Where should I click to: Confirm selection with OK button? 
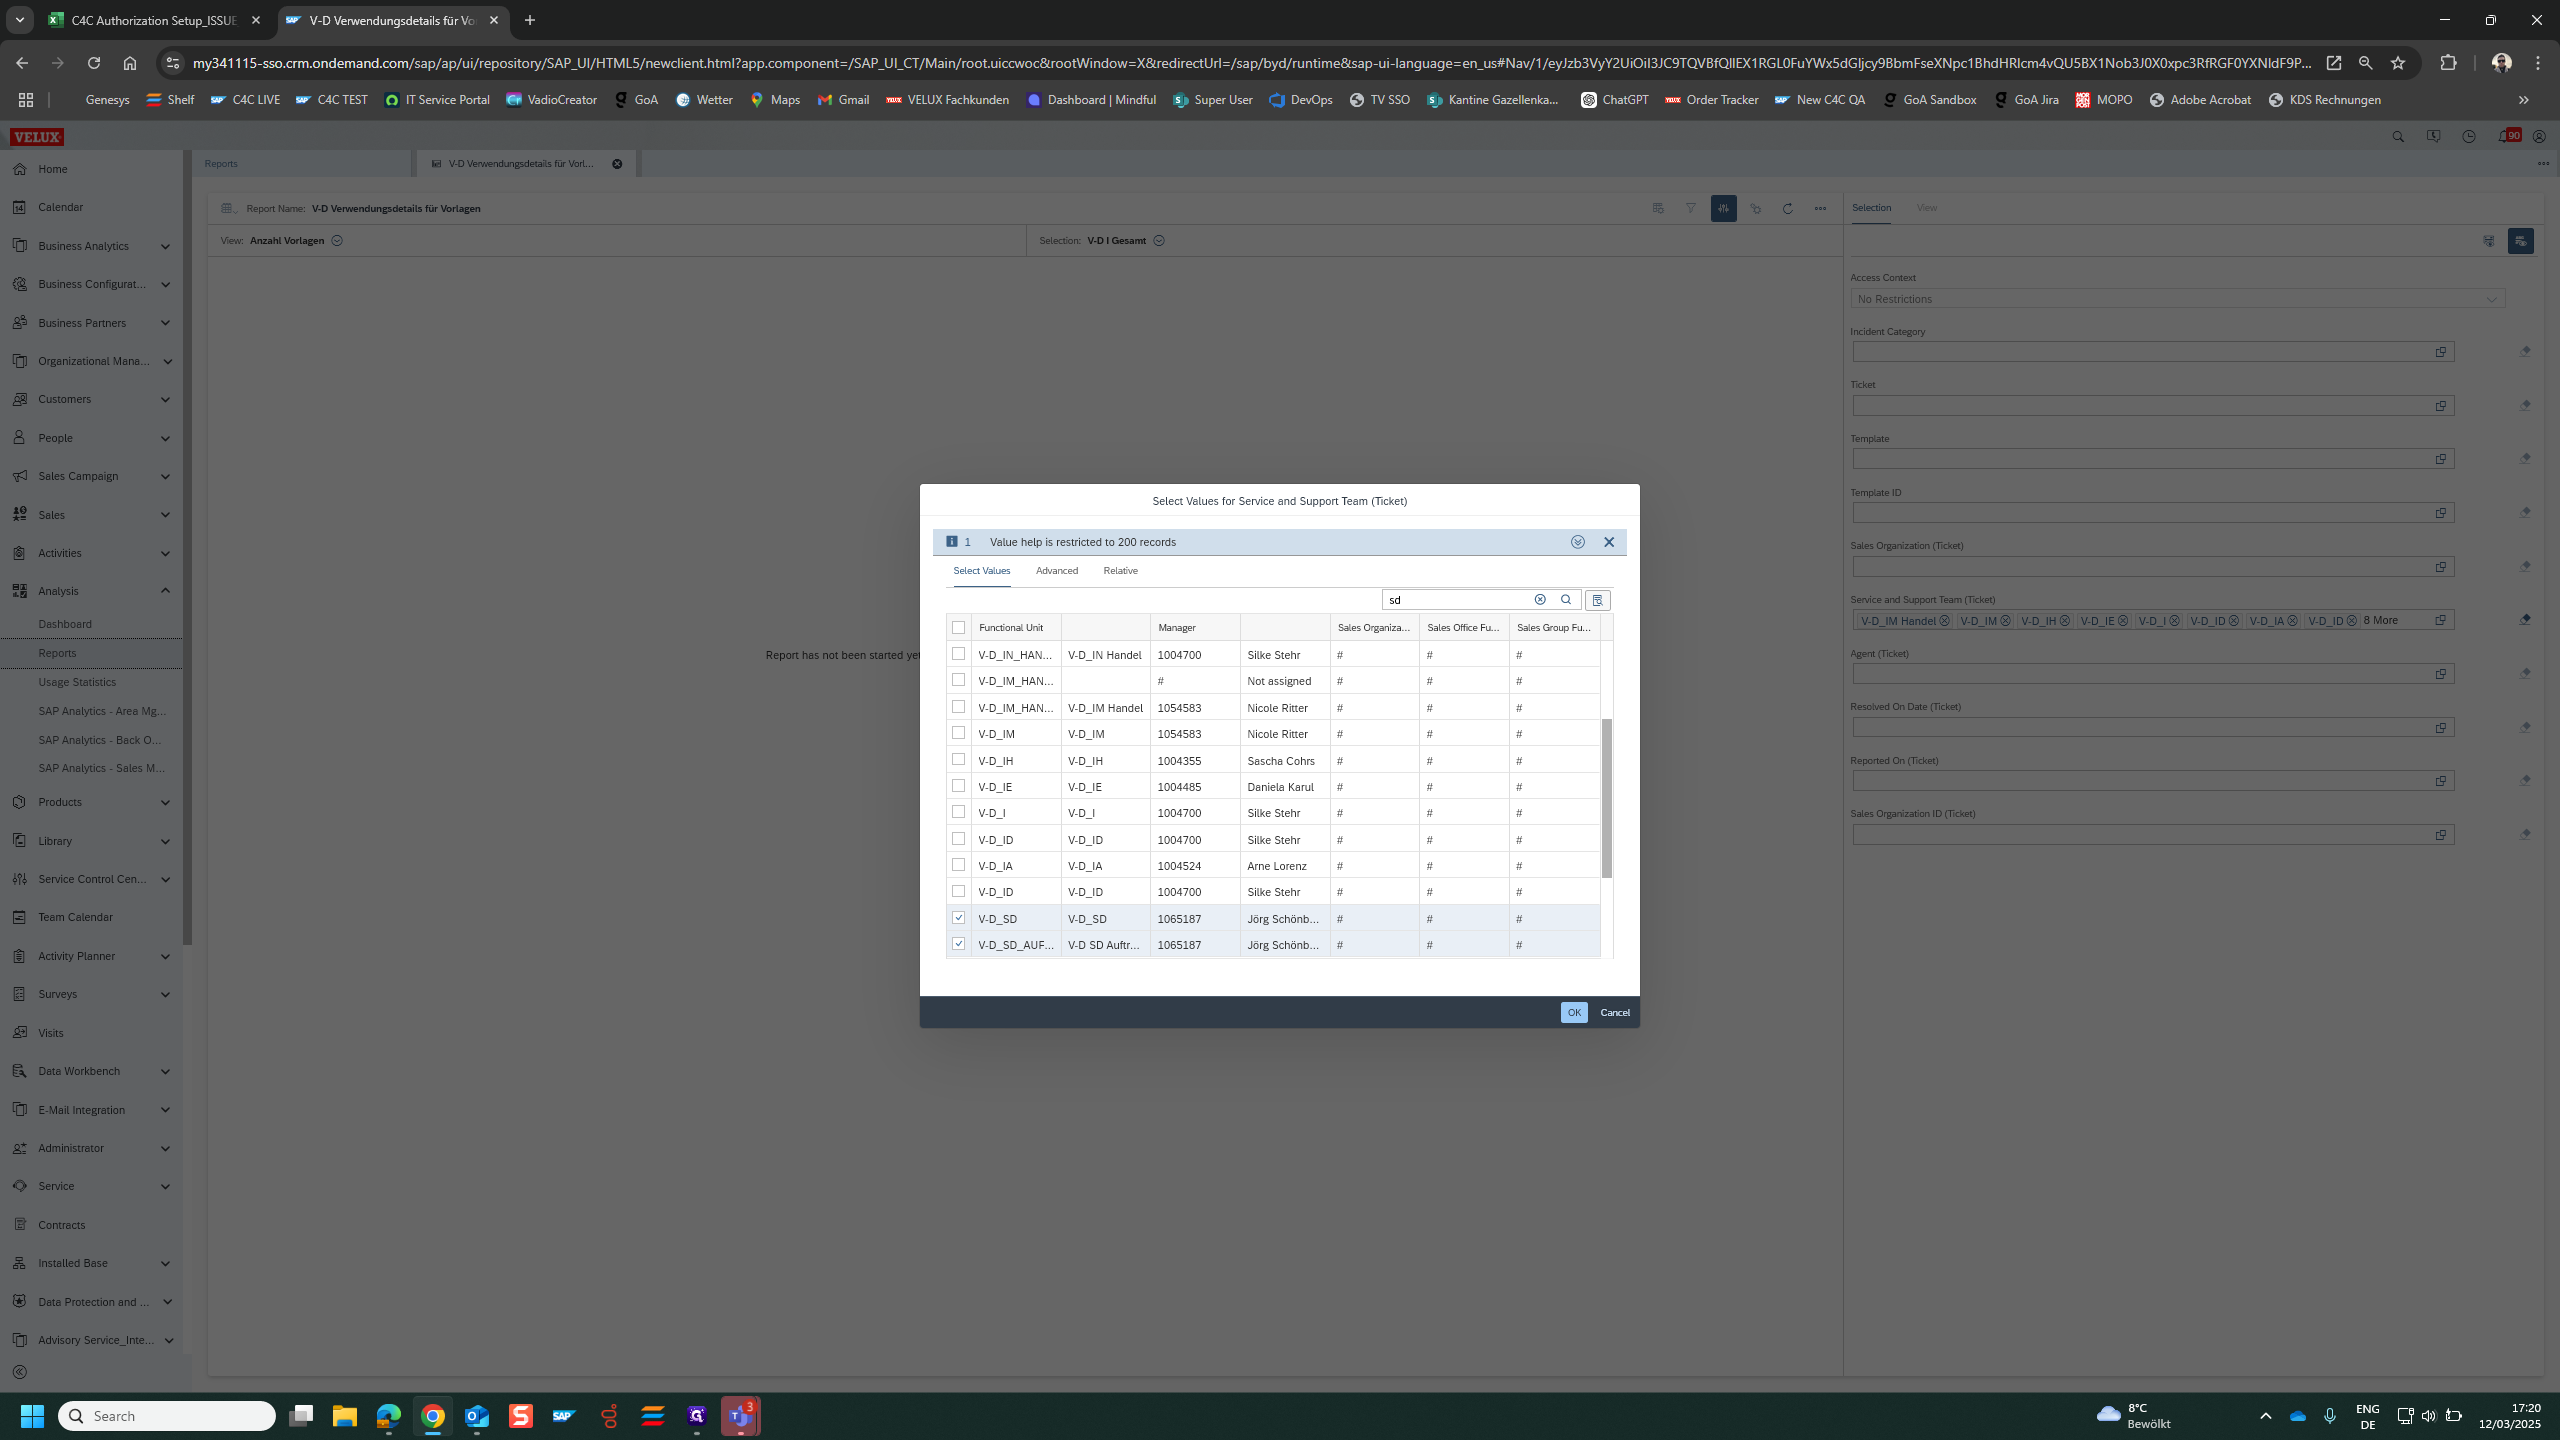[x=1573, y=1013]
